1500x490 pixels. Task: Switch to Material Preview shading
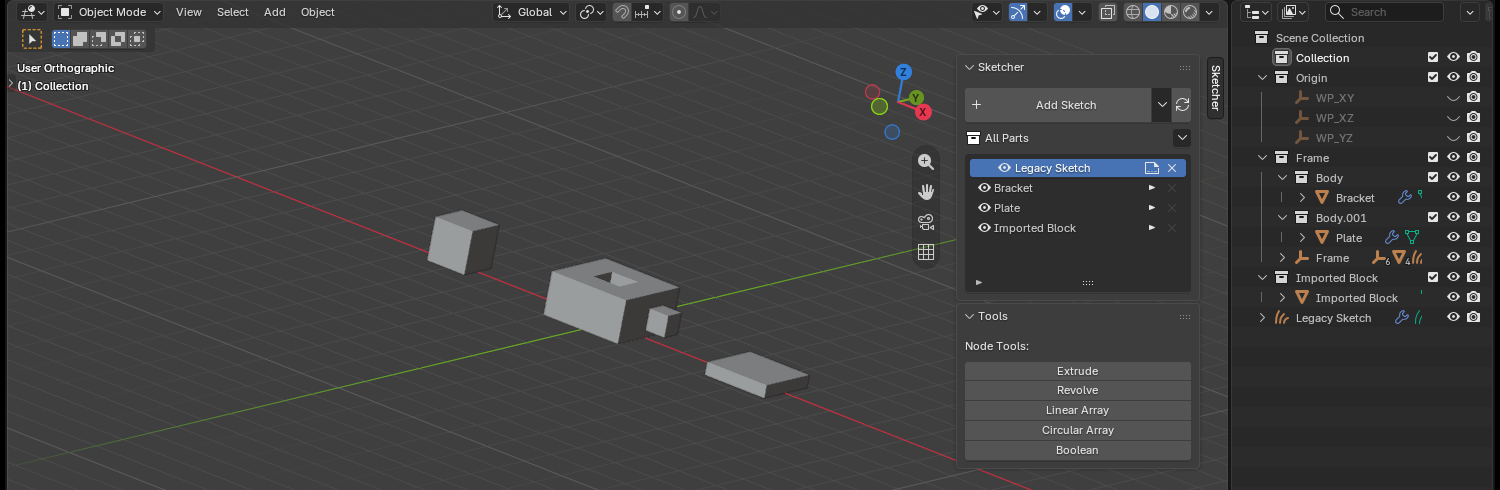[1171, 12]
